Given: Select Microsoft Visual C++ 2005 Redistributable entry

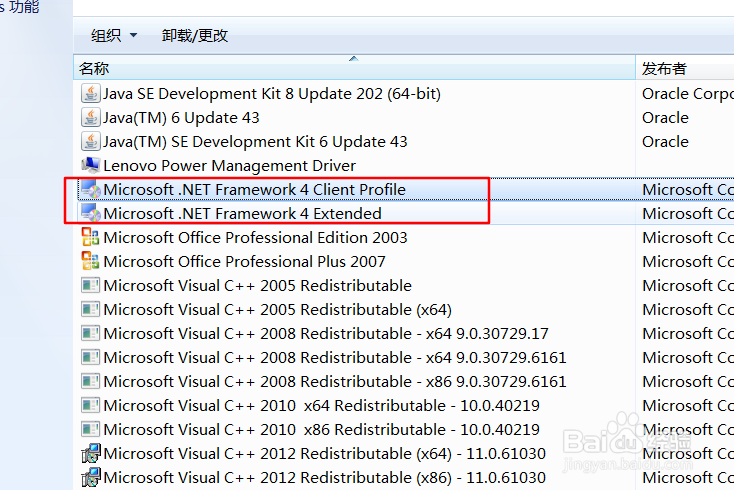Looking at the screenshot, I should [x=257, y=286].
